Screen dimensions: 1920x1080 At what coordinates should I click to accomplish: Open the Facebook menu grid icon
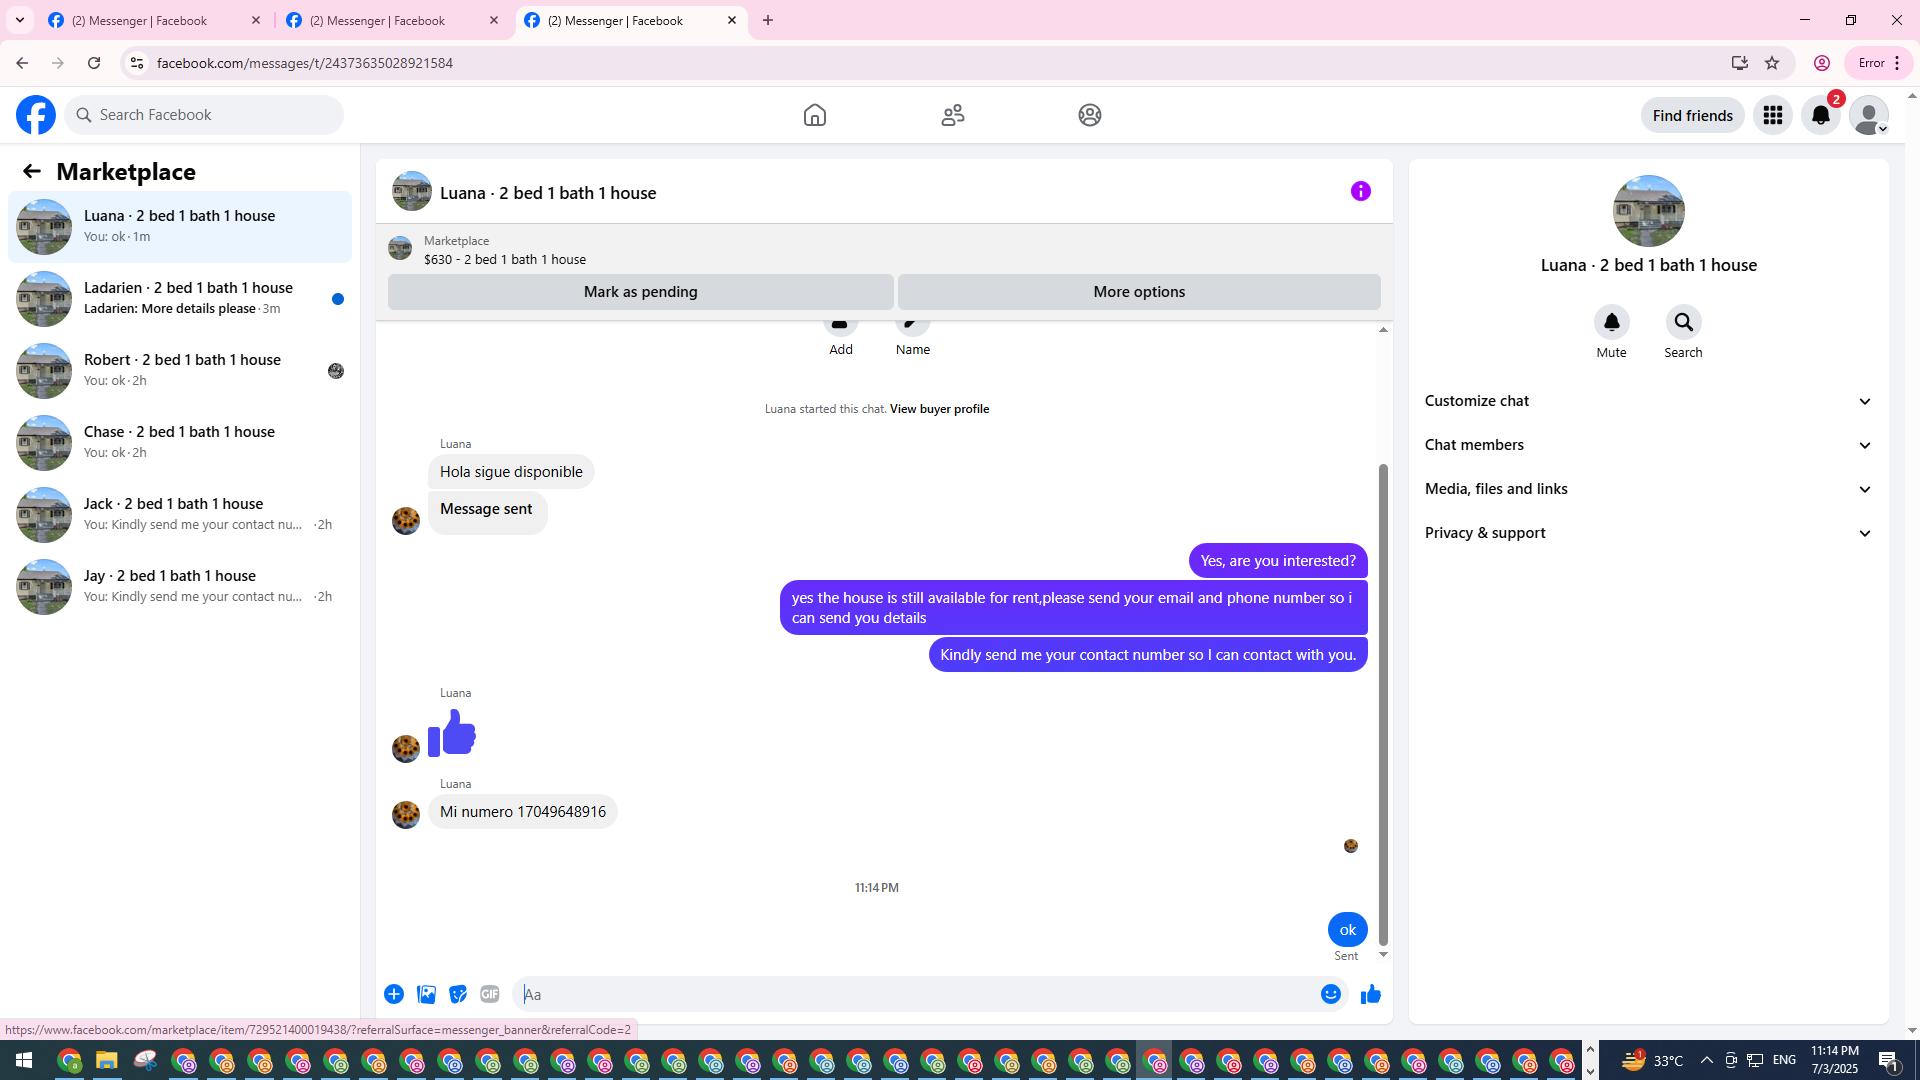click(1772, 115)
